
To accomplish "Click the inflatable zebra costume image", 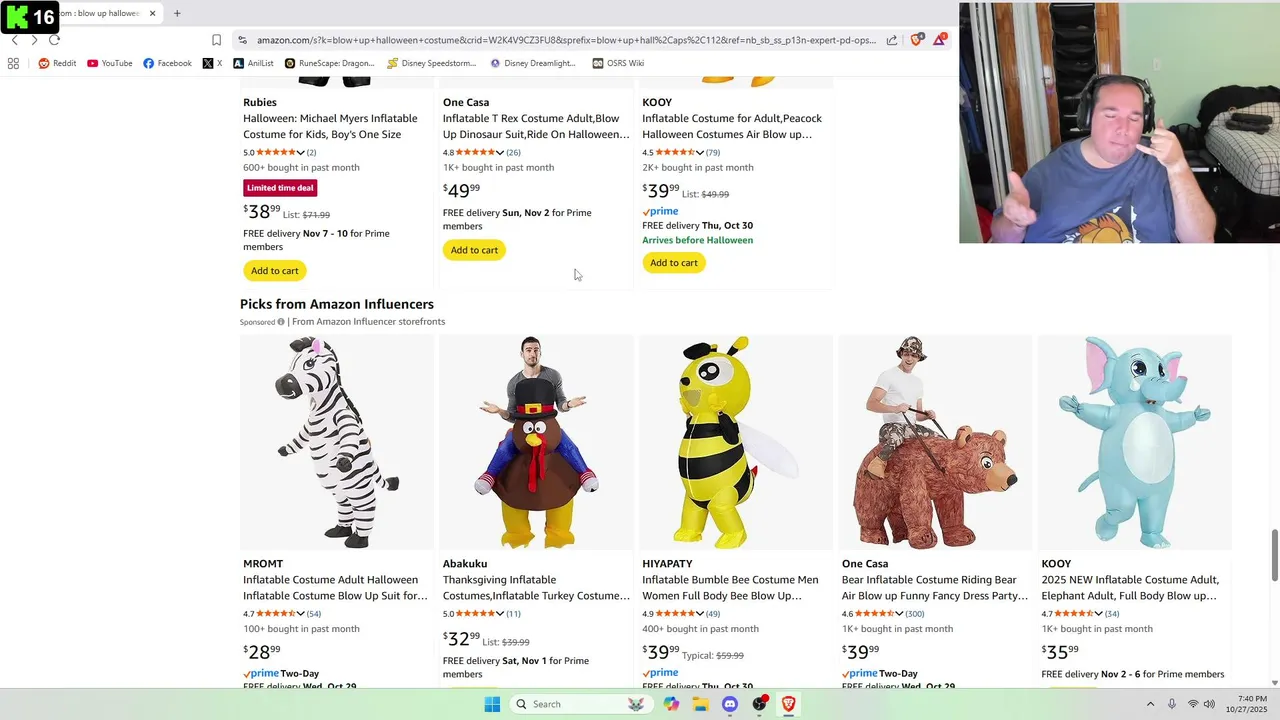I will (336, 442).
